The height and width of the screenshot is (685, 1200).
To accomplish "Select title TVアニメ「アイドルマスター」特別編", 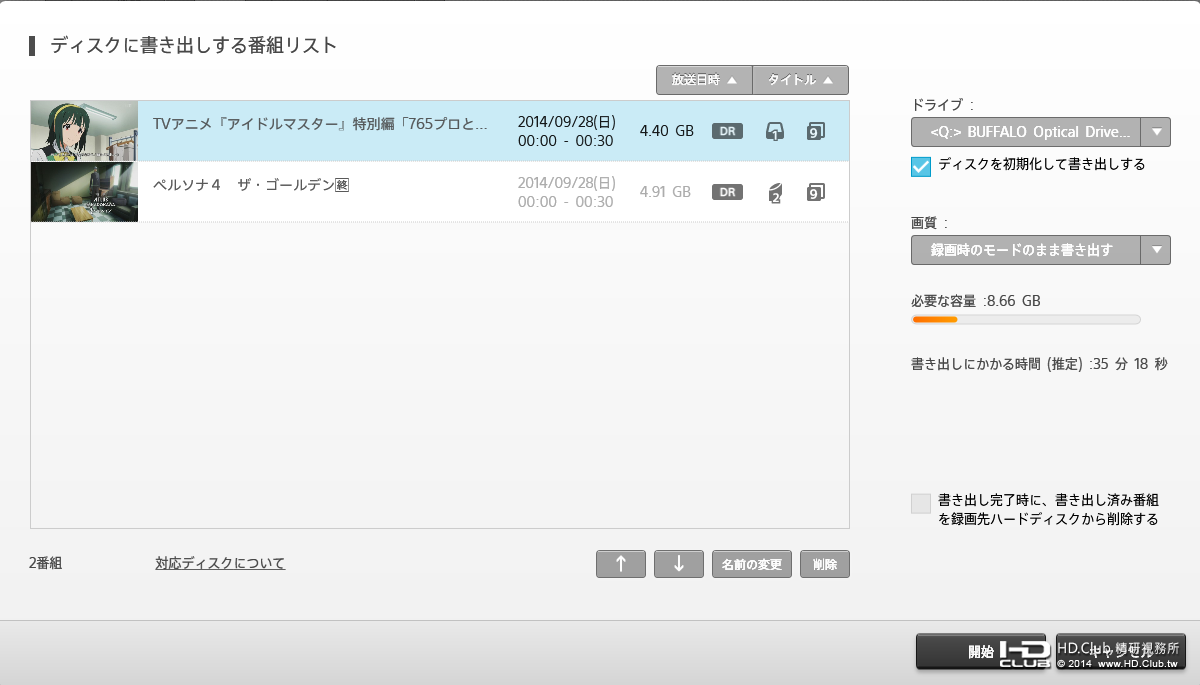I will pyautogui.click(x=320, y=125).
